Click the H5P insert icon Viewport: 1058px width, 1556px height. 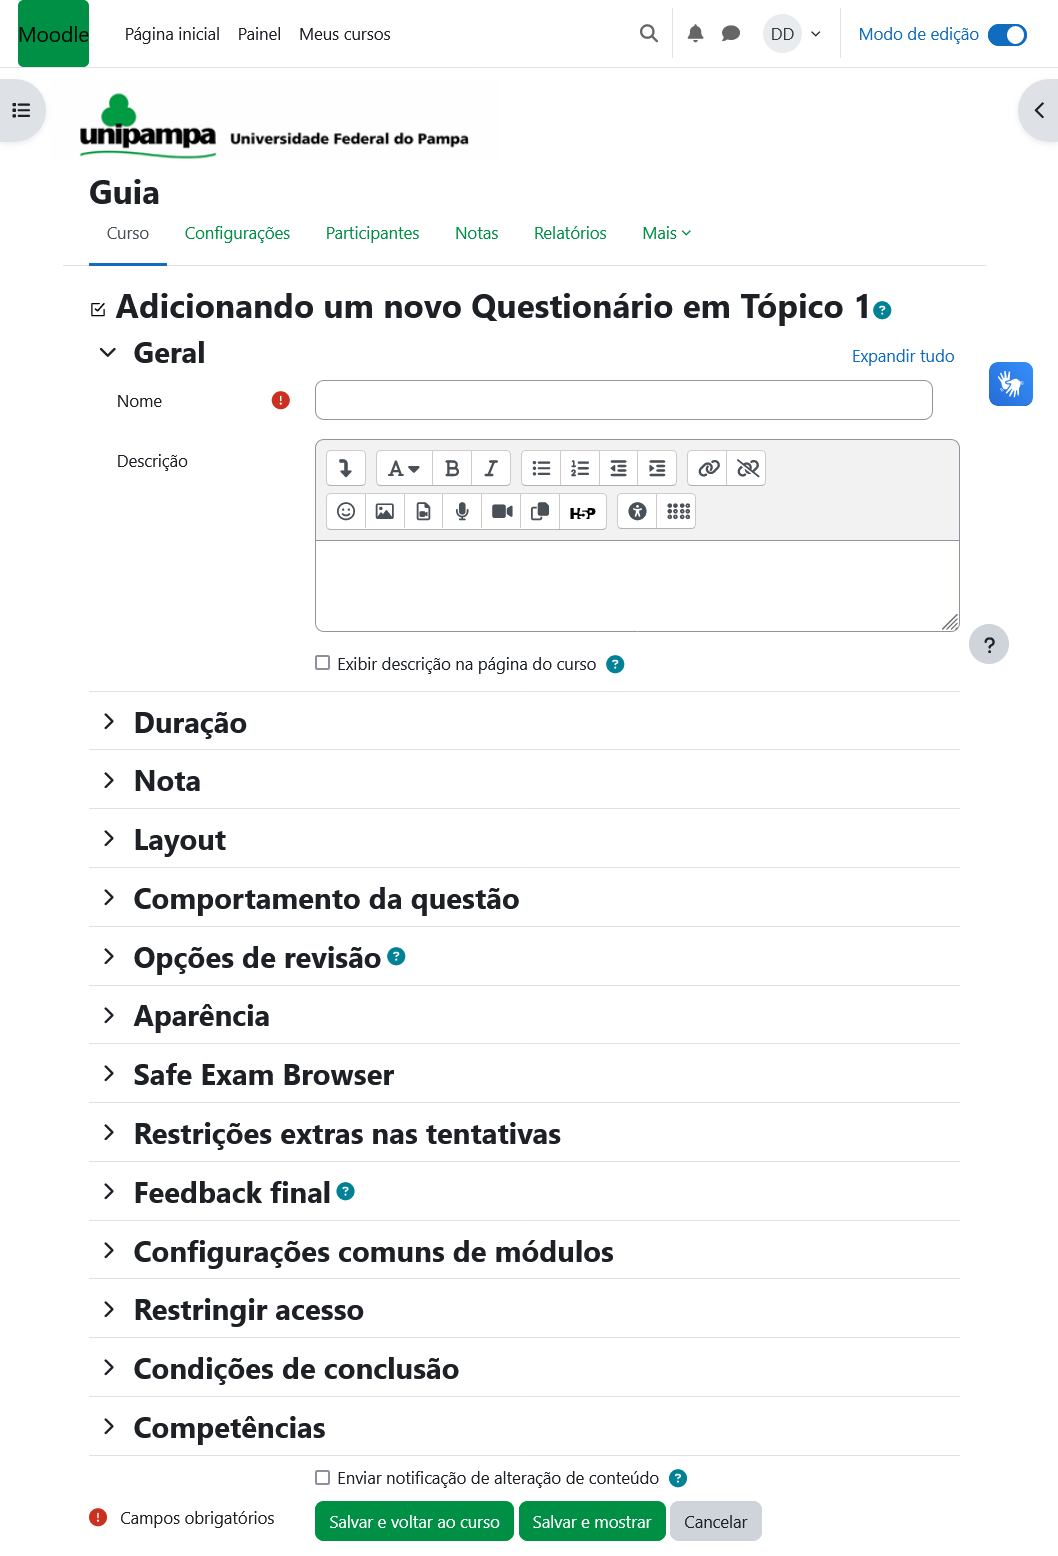click(x=582, y=512)
